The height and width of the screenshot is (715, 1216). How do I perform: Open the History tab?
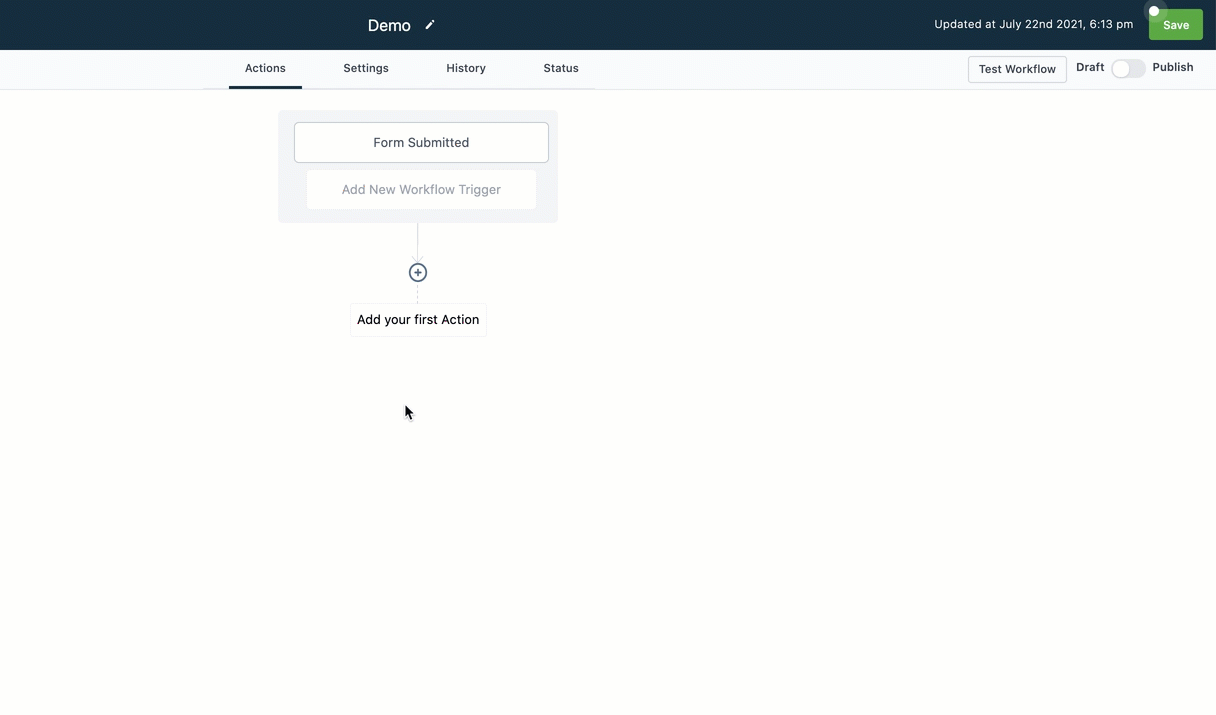click(x=466, y=68)
